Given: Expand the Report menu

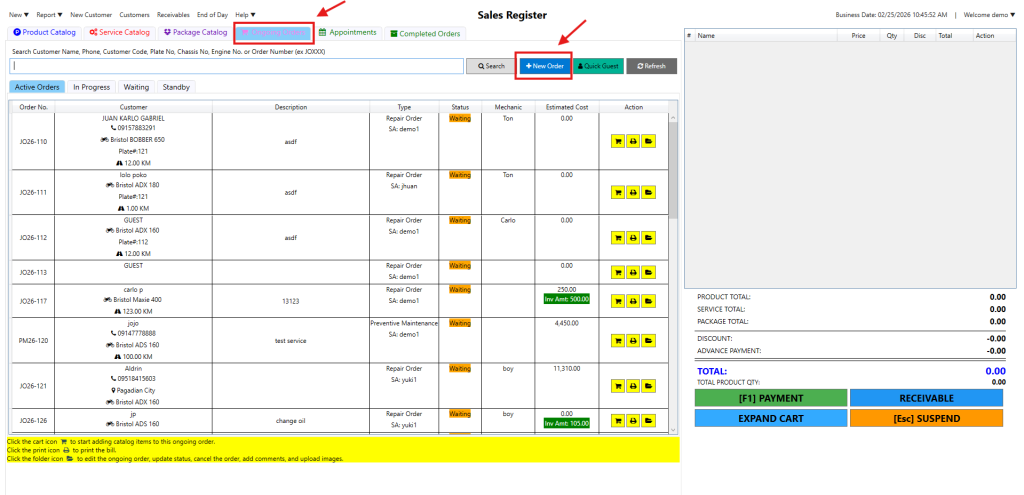Looking at the screenshot, I should [49, 15].
